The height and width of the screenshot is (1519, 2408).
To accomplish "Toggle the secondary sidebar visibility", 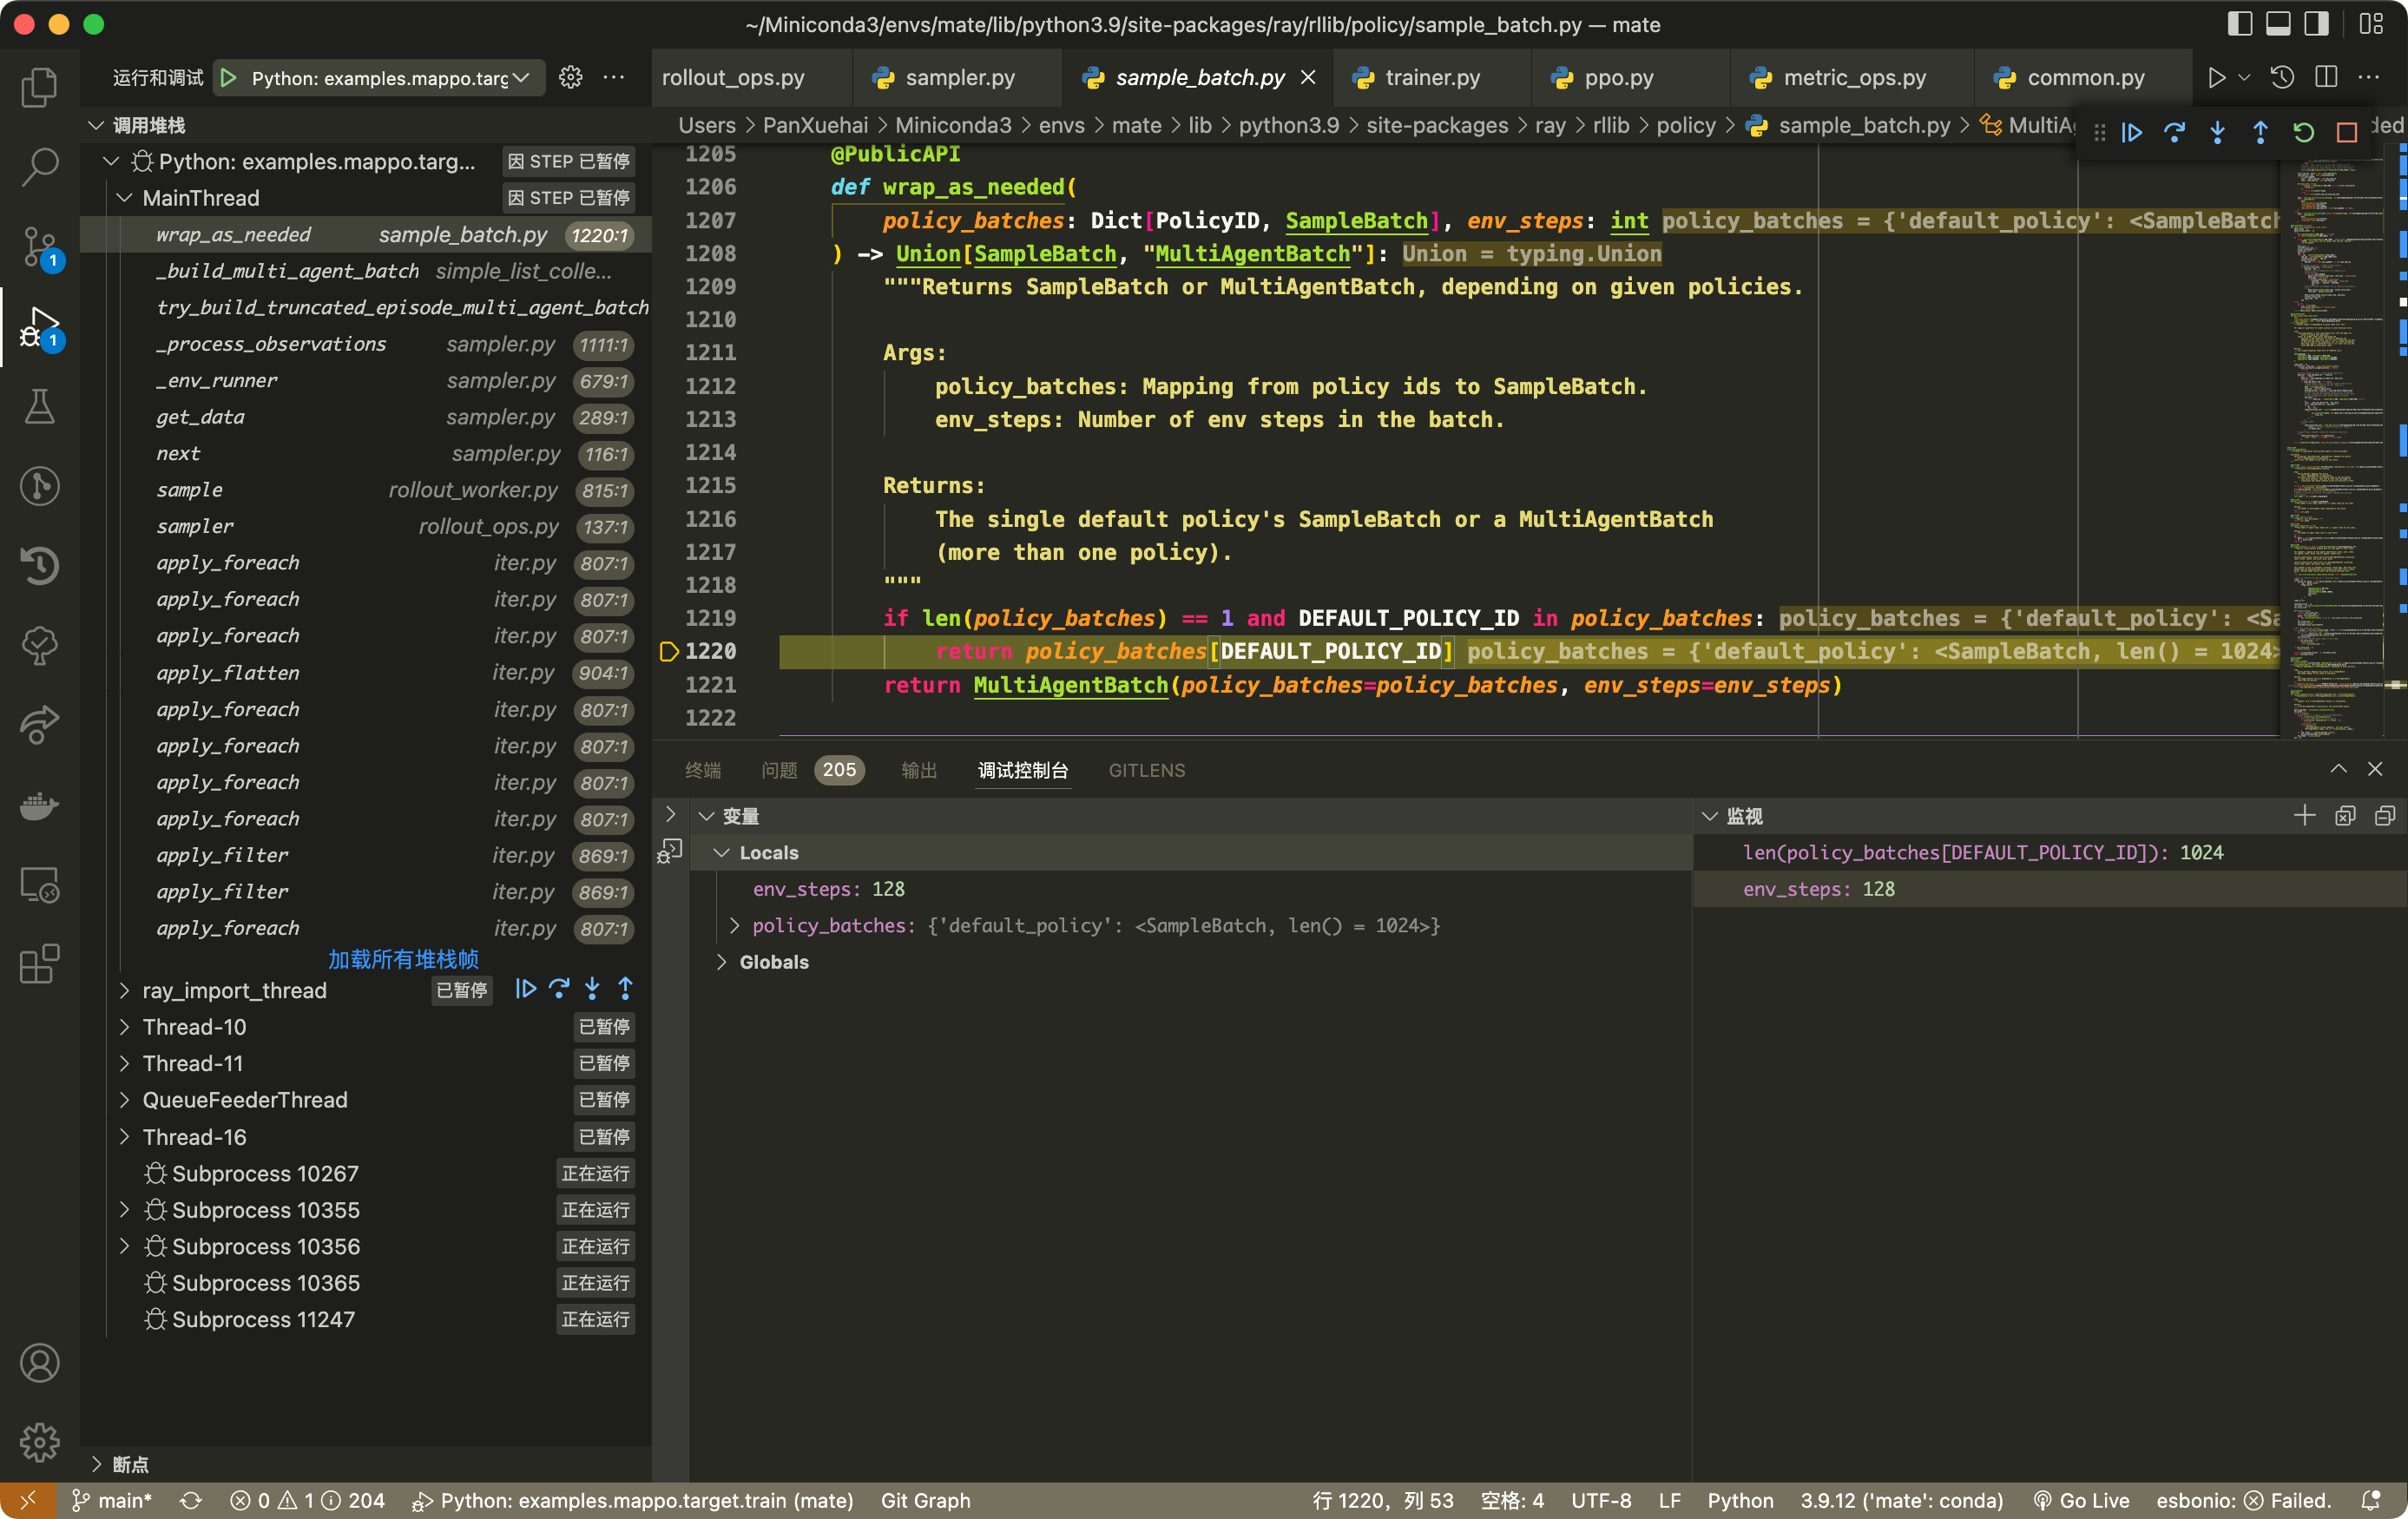I will click(x=2317, y=23).
